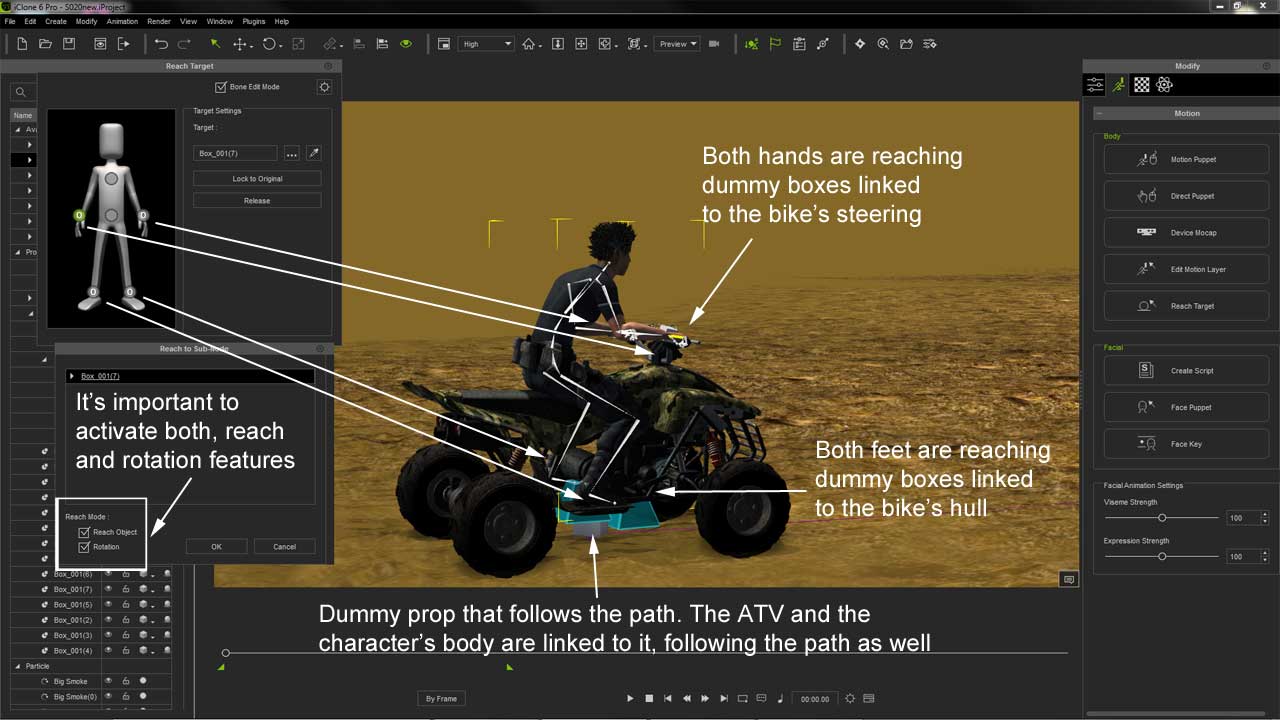The width and height of the screenshot is (1280, 720).
Task: Adjust the Viseme Strength slider handle
Action: 1162,518
